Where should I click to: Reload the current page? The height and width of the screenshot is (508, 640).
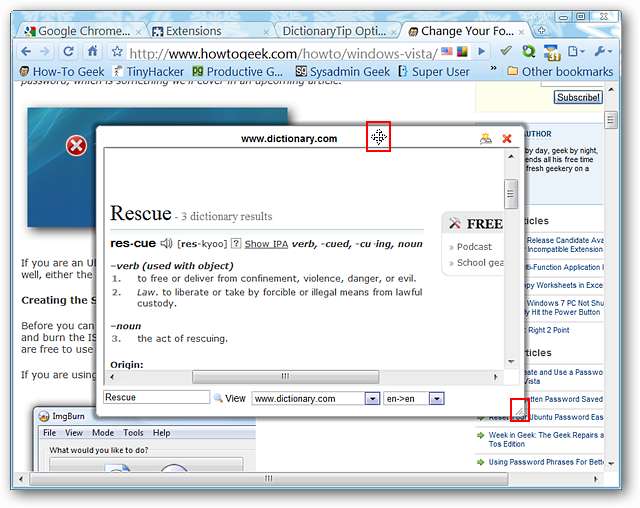(68, 51)
